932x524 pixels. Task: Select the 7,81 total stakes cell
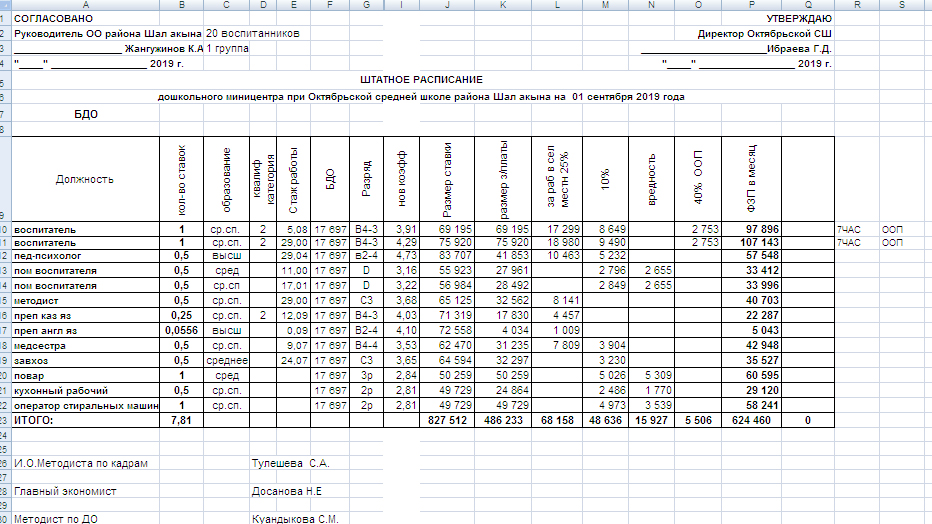pyautogui.click(x=181, y=421)
